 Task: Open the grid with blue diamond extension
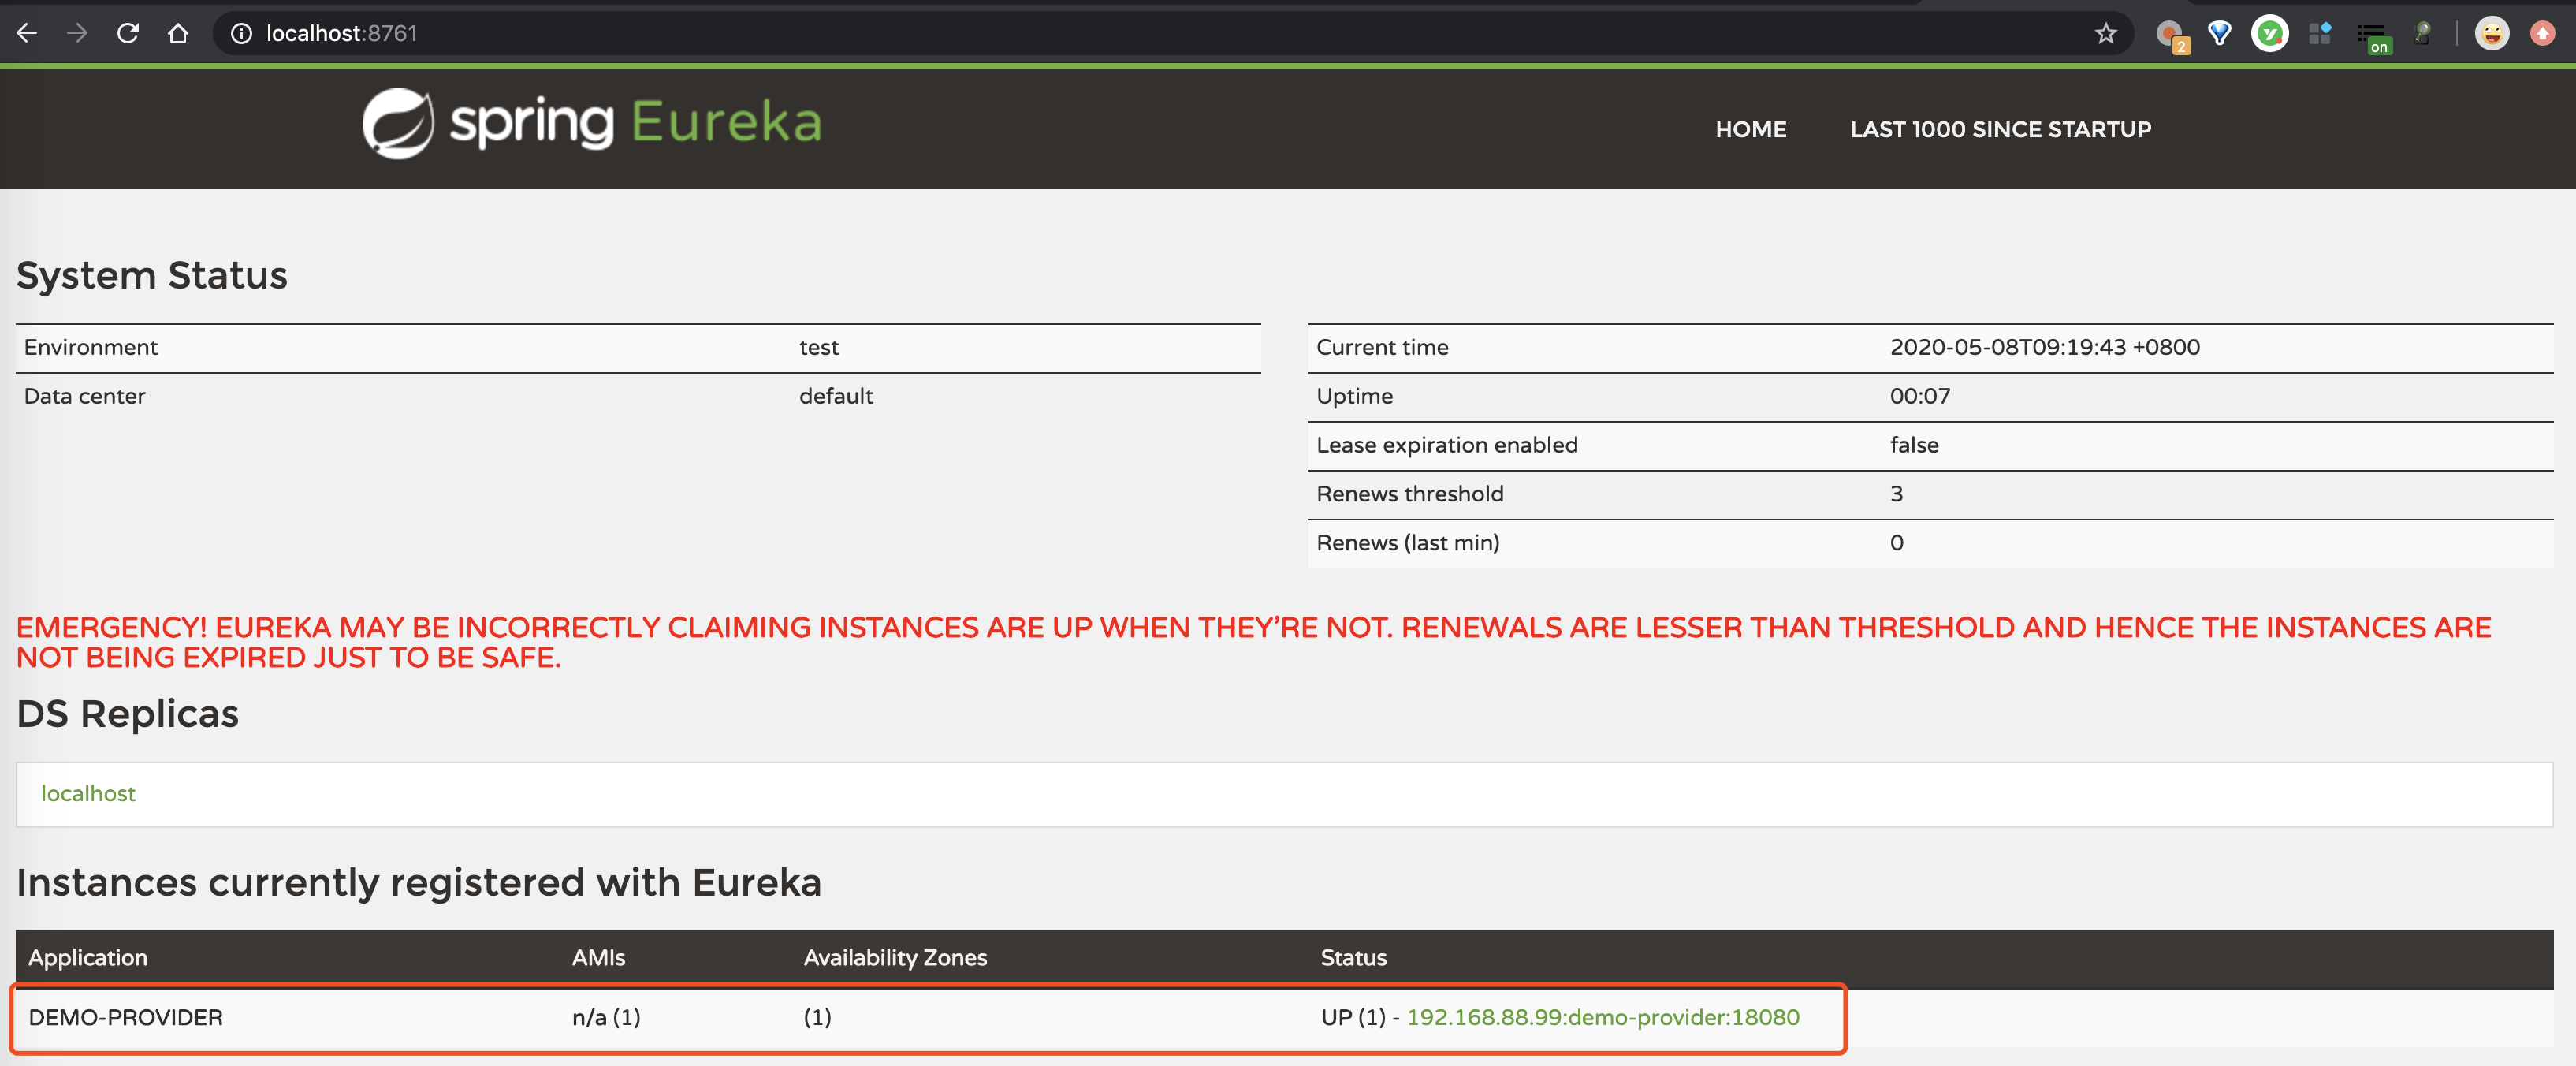[2320, 33]
